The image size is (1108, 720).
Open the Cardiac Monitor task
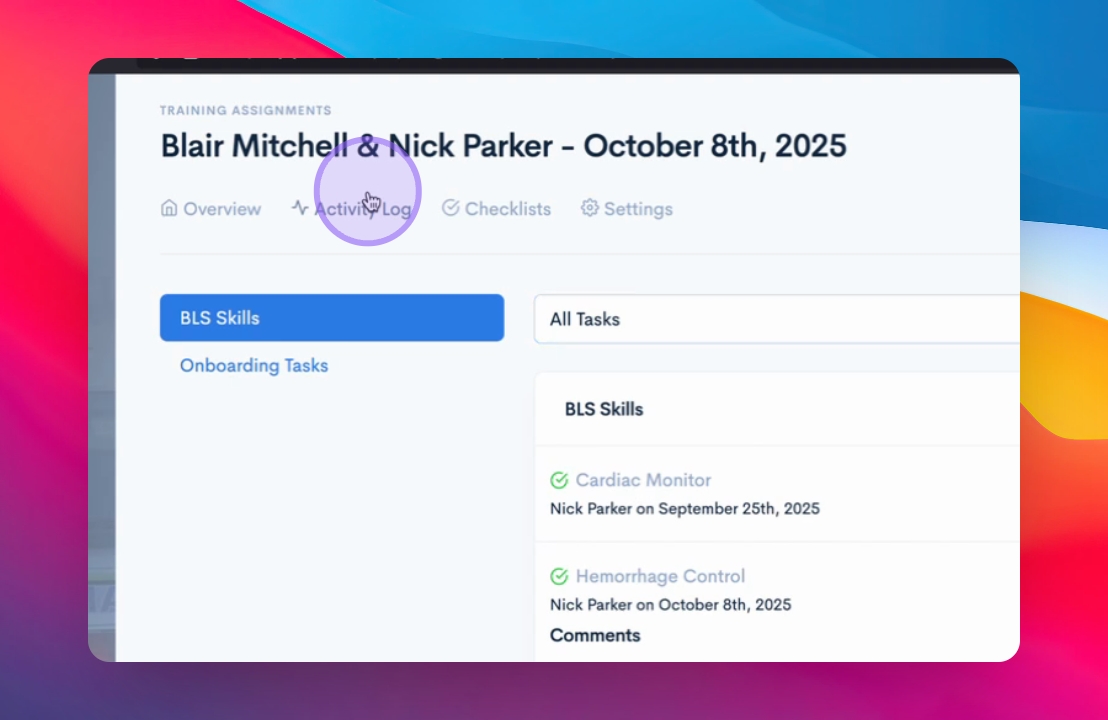click(x=643, y=480)
